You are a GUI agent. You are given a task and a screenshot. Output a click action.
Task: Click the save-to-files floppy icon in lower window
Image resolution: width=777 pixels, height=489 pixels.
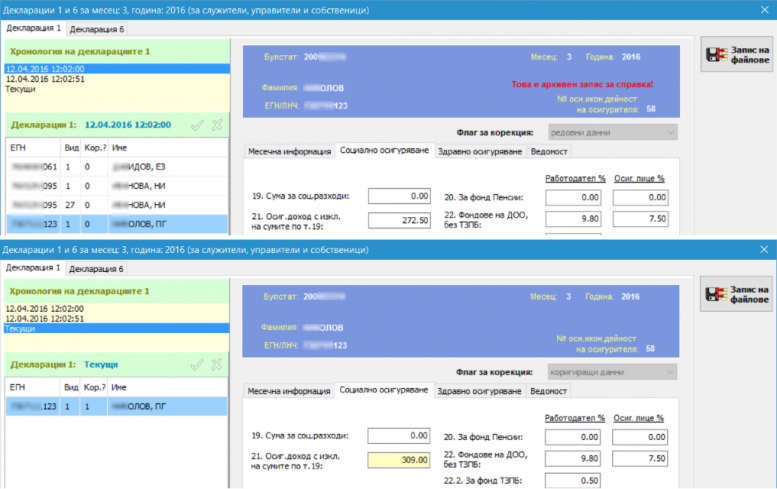(716, 294)
